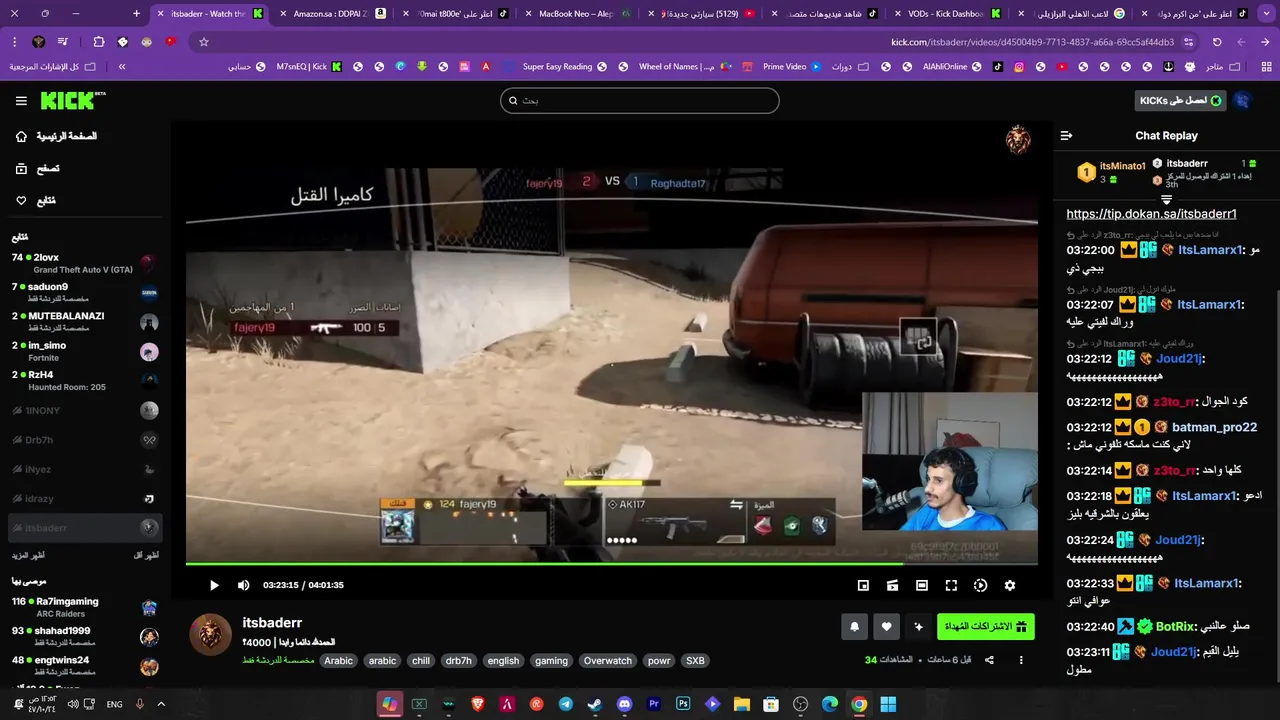
Task: Click the sparkle subscribe button
Action: [918, 627]
